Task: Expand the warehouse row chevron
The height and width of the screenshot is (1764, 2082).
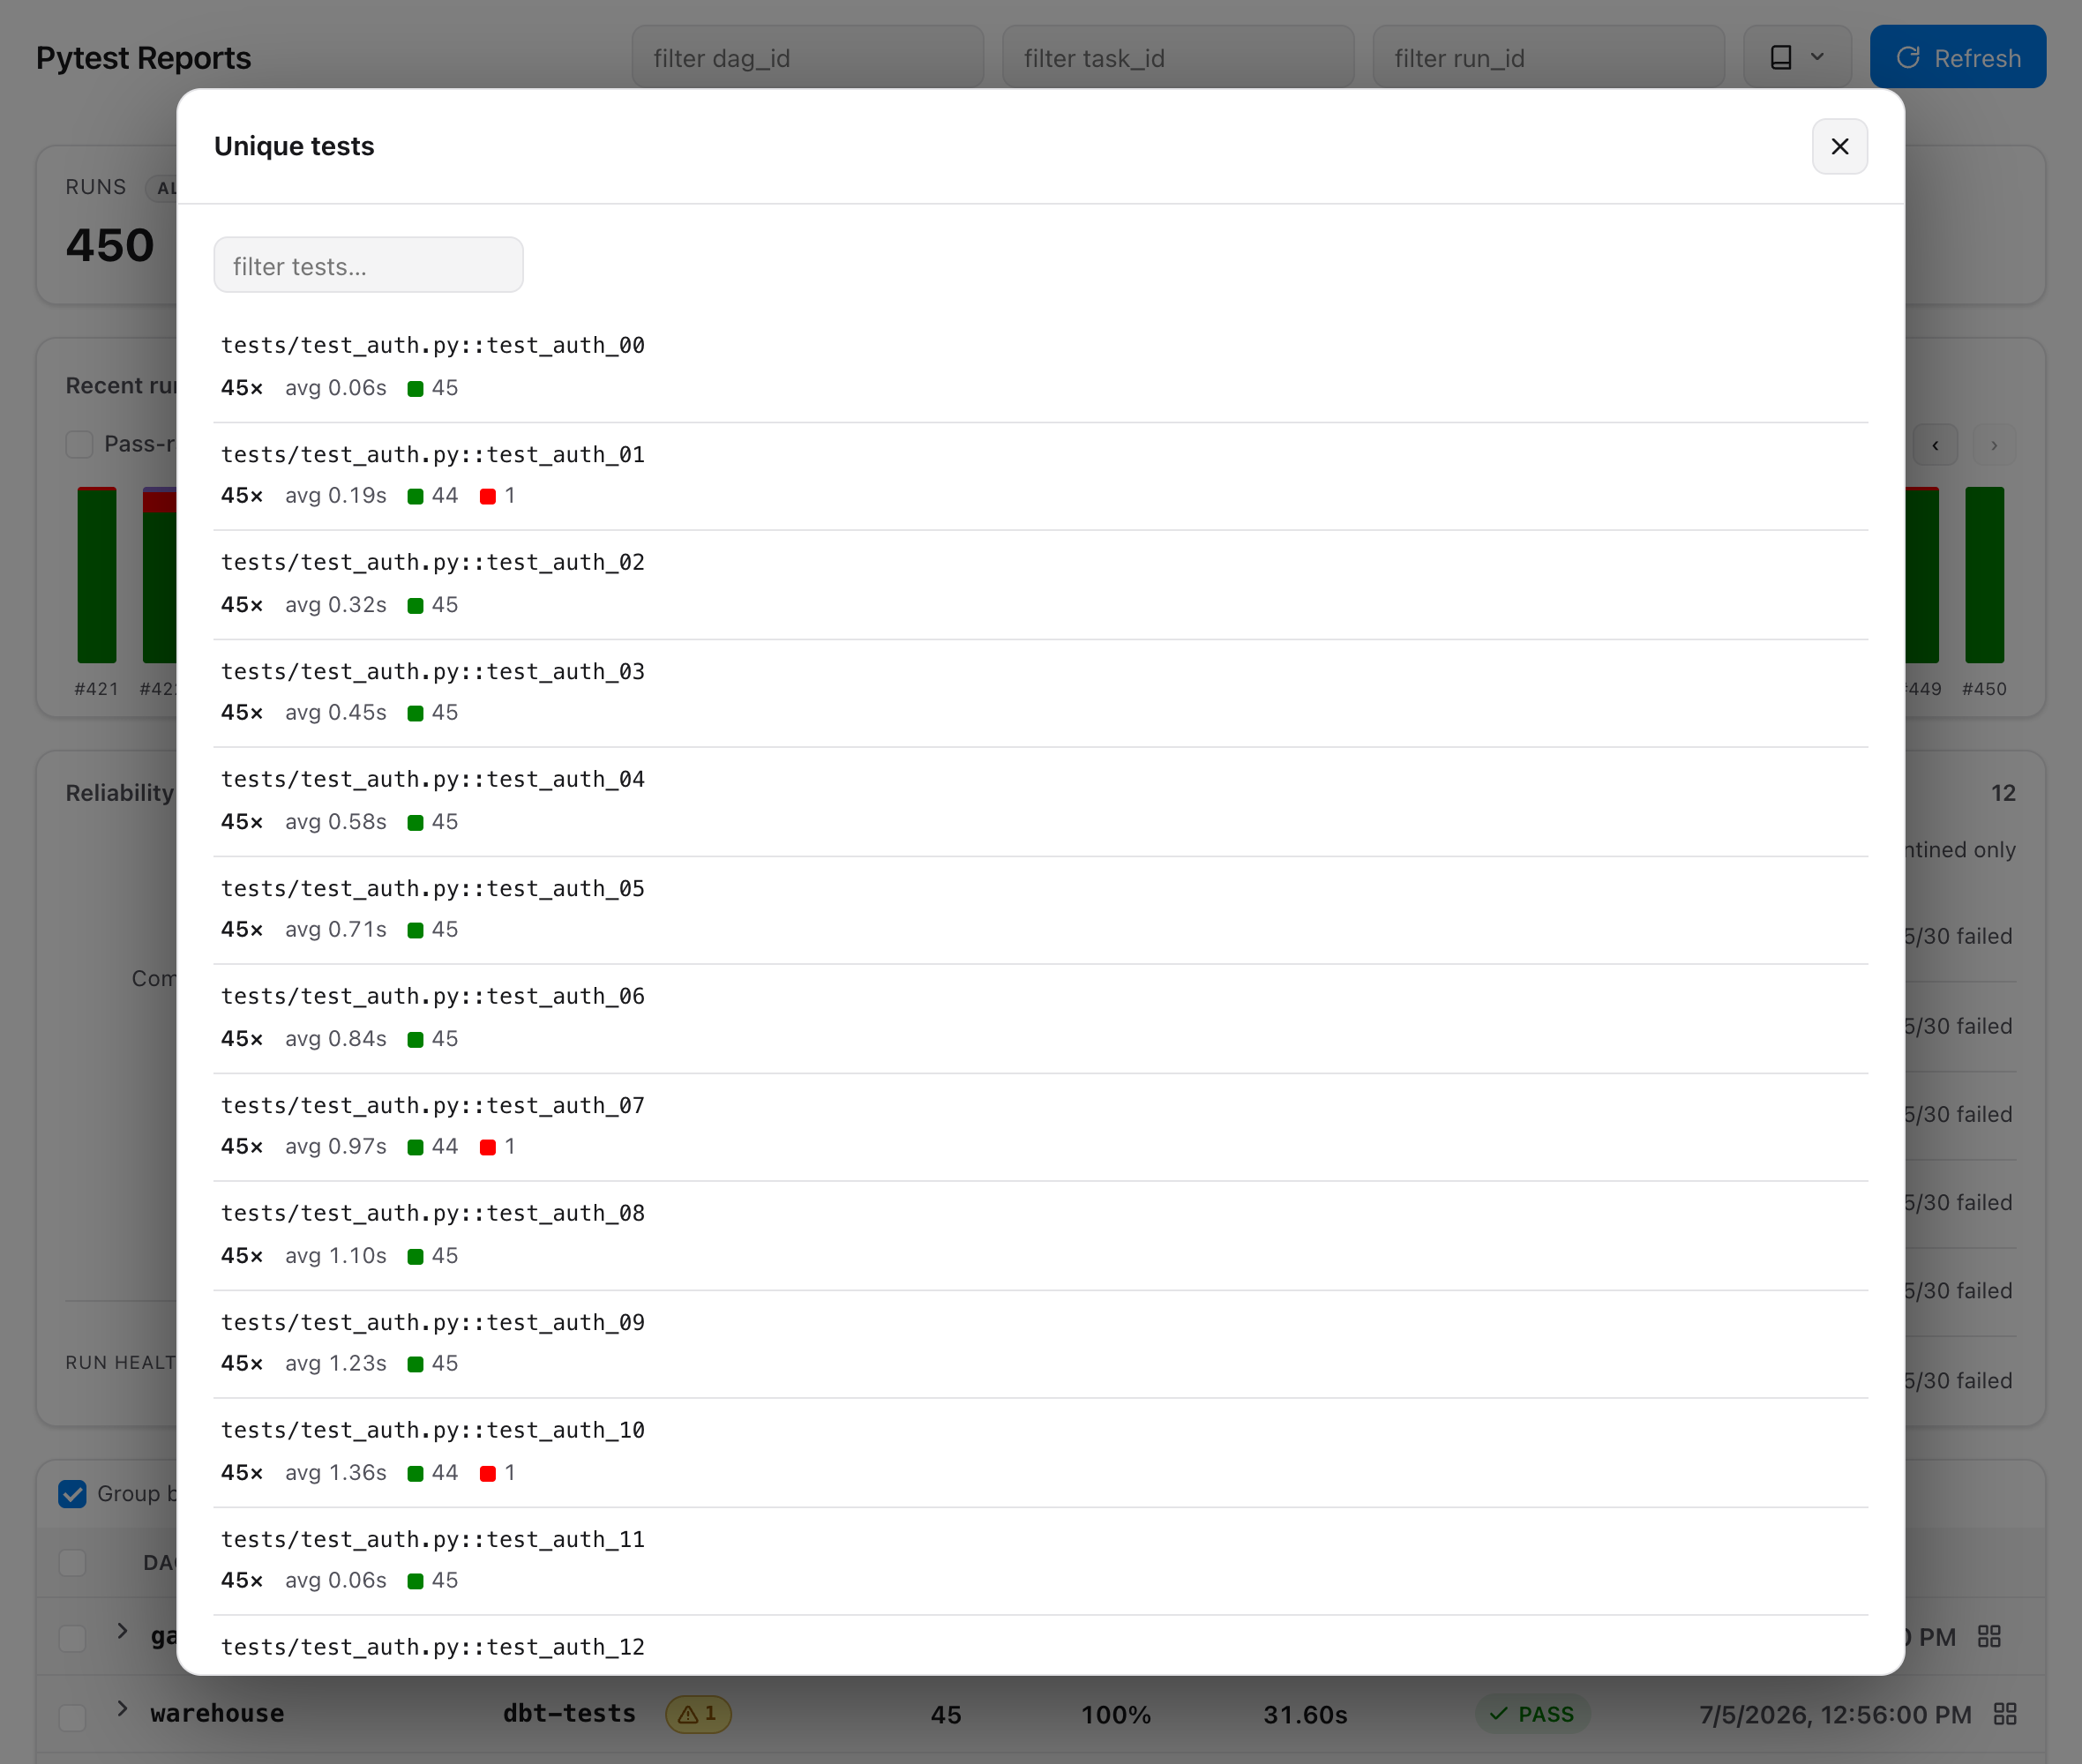Action: tap(122, 1709)
